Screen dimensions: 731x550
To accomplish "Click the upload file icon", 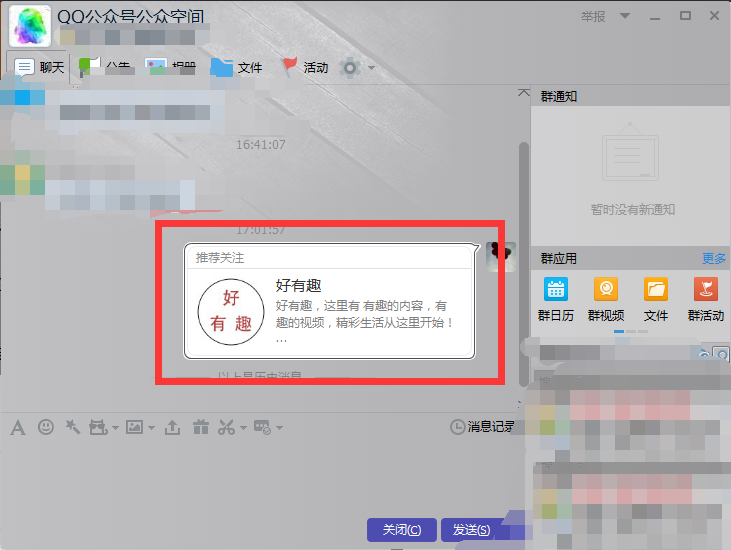I will coord(172,427).
